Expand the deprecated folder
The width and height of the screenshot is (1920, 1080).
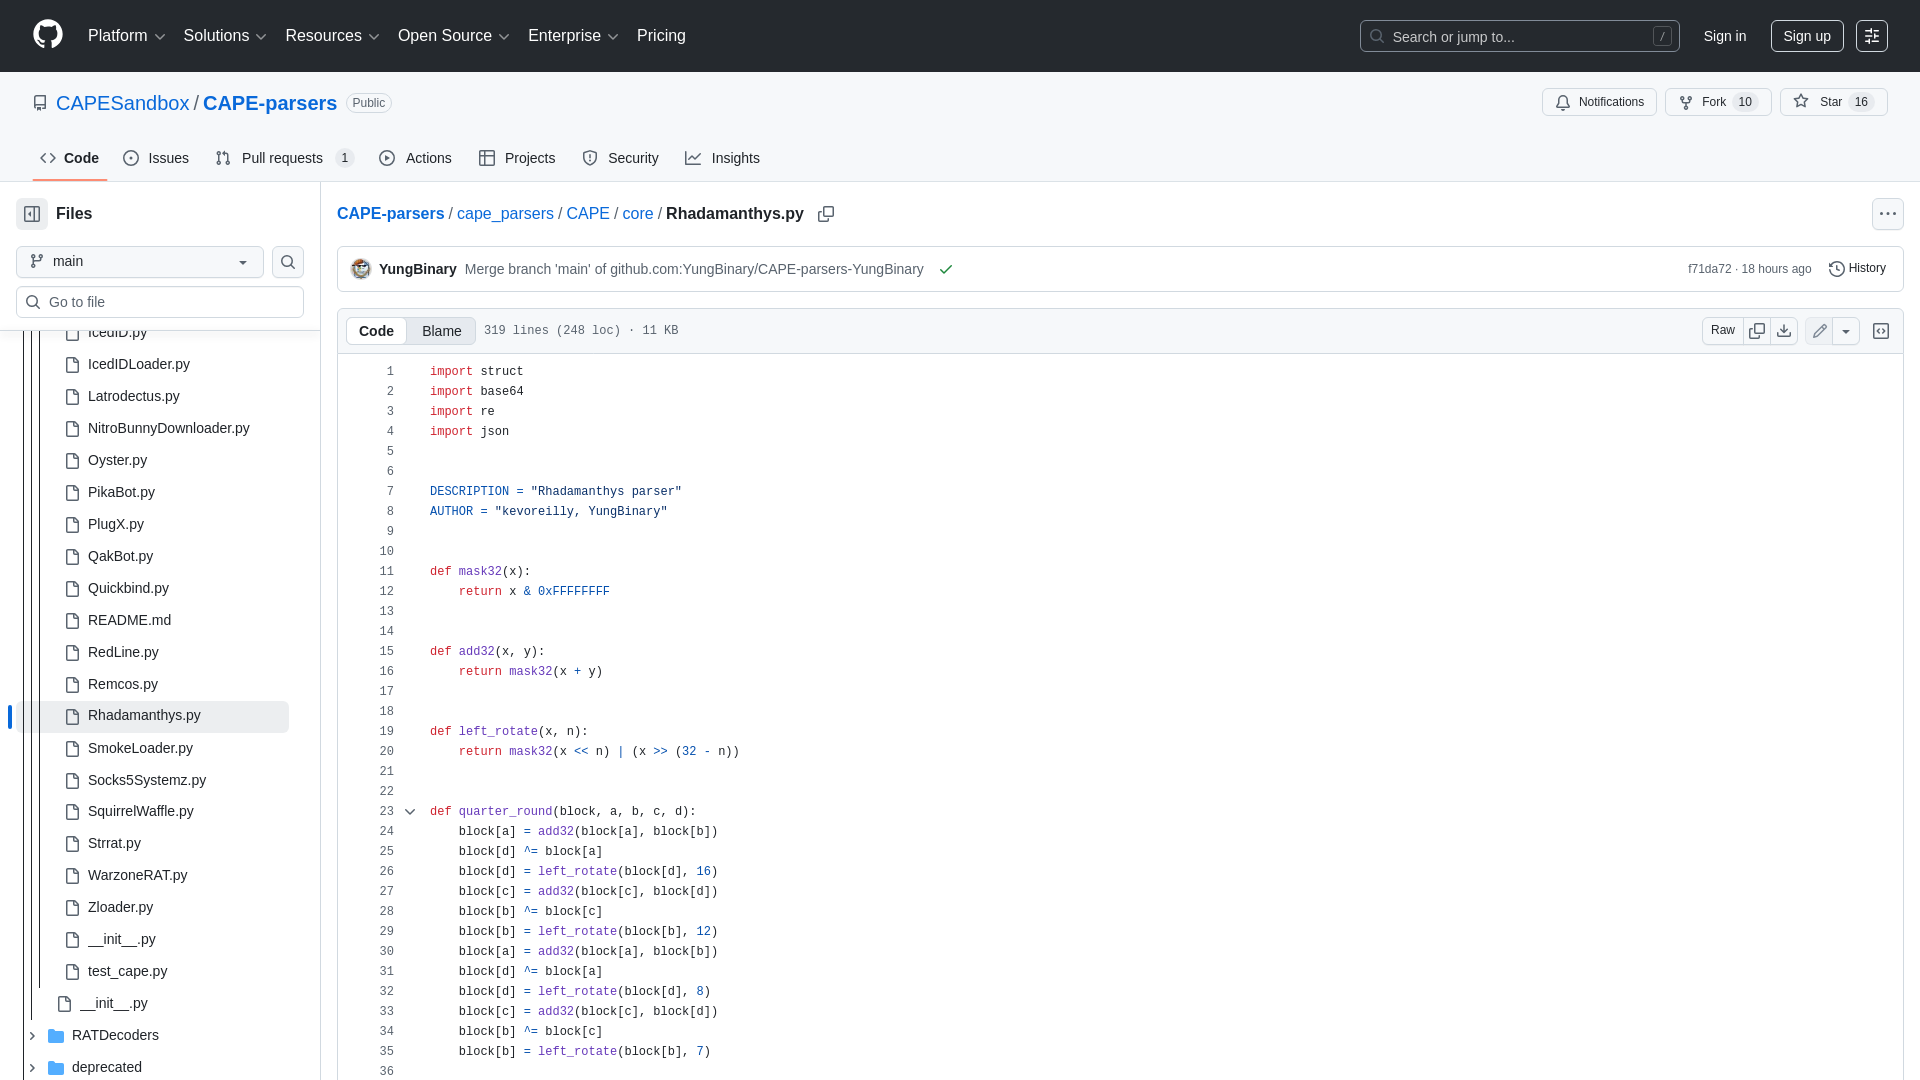click(31, 1067)
